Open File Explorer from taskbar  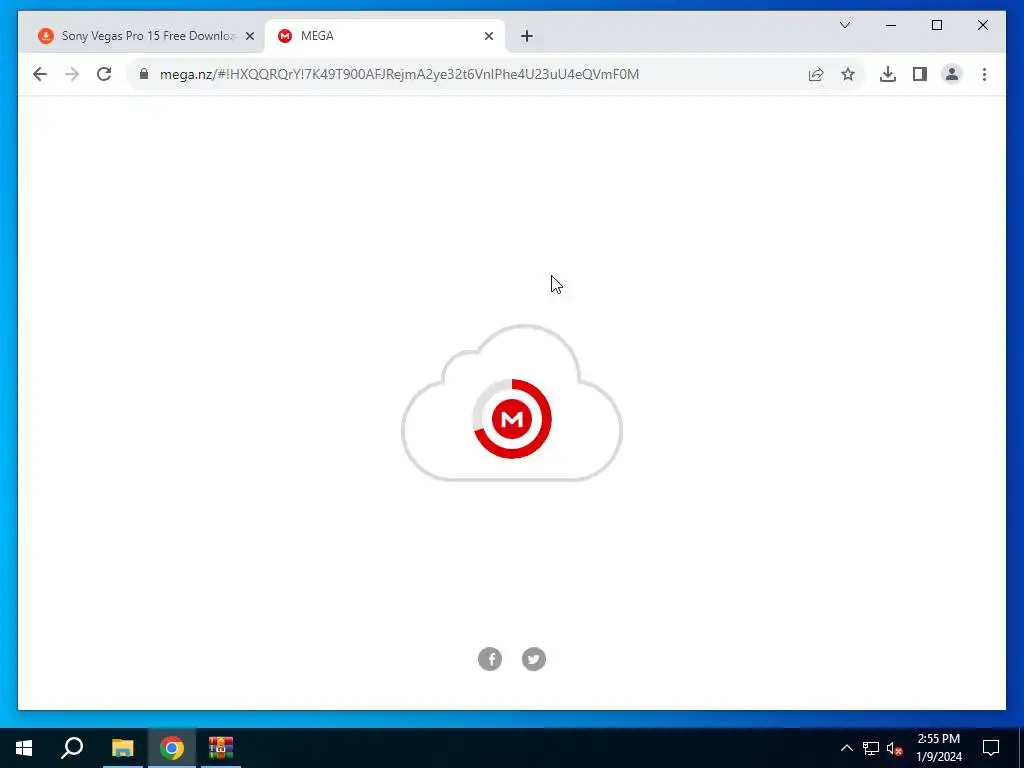pos(122,748)
